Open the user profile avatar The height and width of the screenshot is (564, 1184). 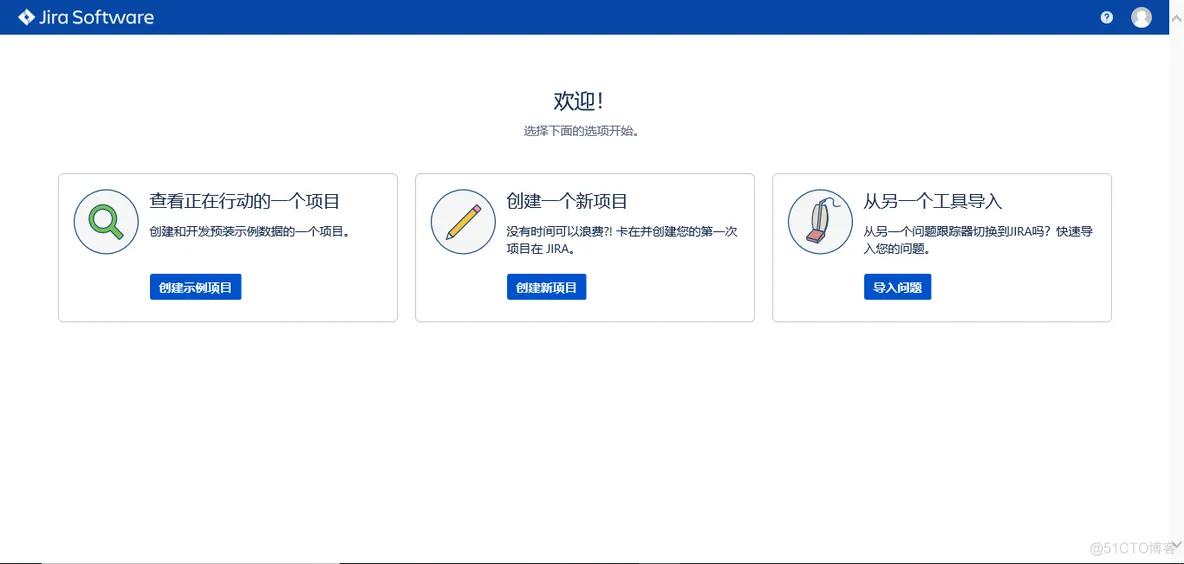coord(1141,17)
